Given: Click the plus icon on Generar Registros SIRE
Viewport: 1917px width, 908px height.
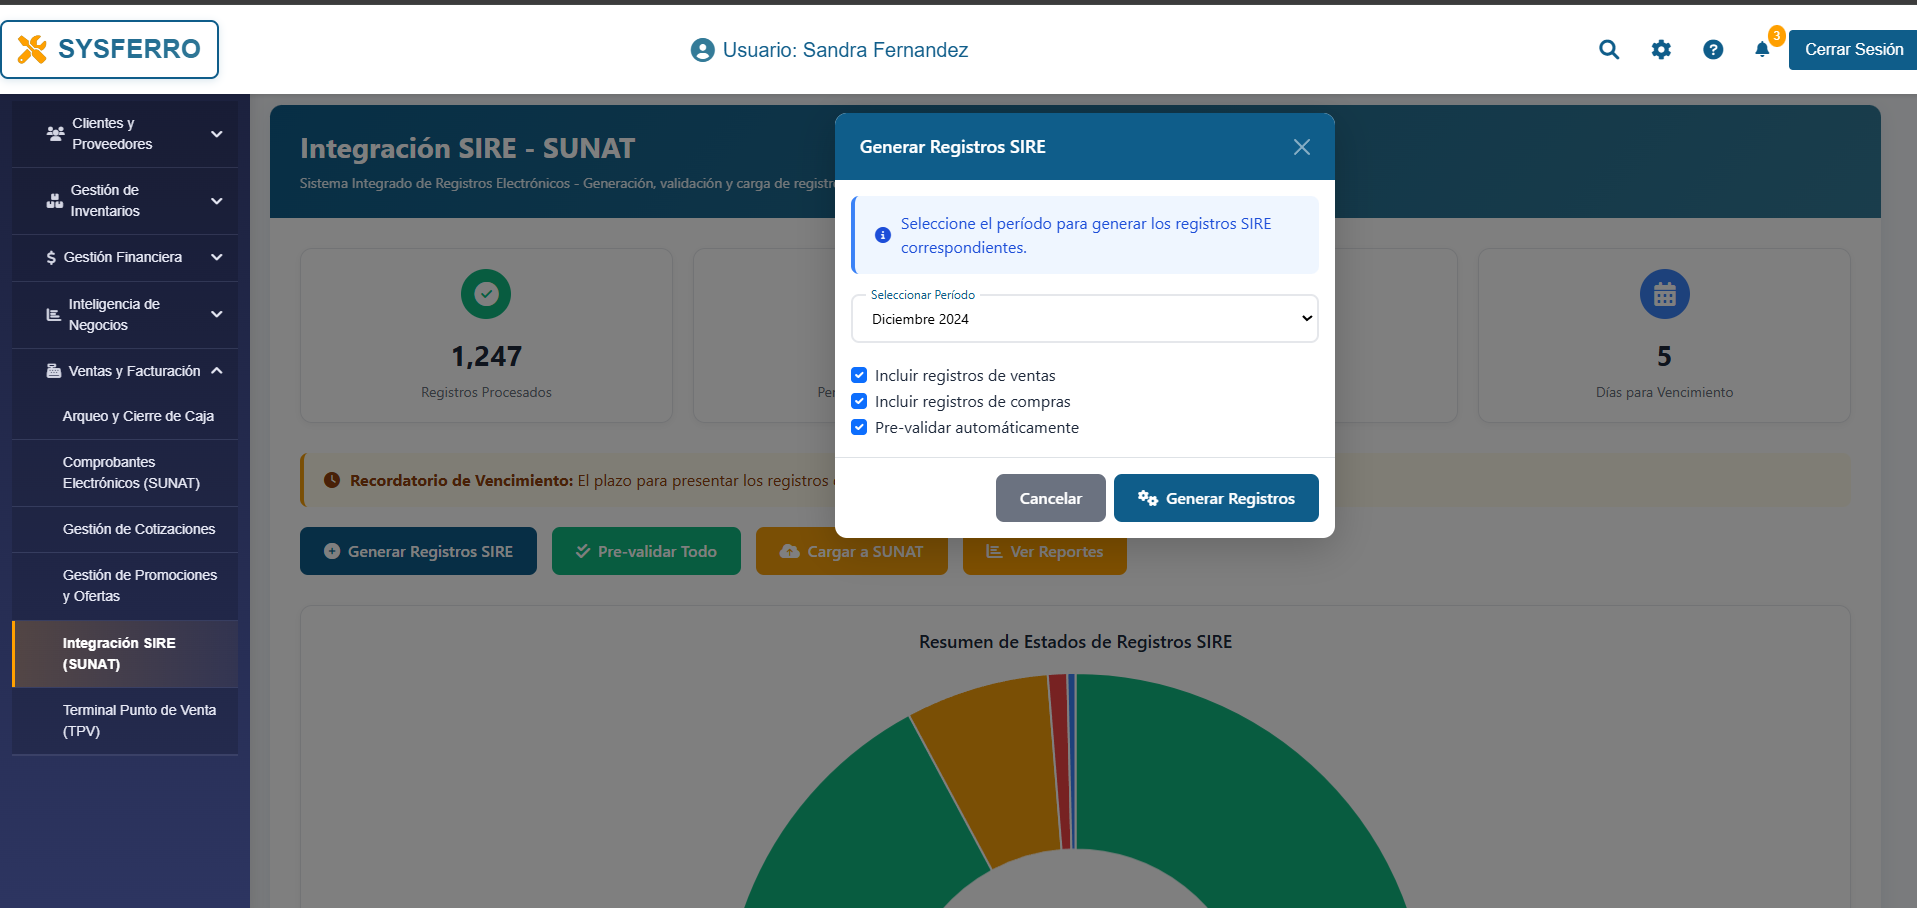Looking at the screenshot, I should point(332,551).
